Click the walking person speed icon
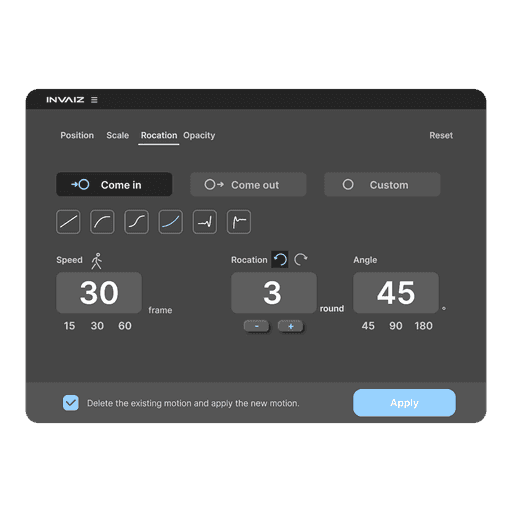The image size is (512, 512). coord(97,261)
